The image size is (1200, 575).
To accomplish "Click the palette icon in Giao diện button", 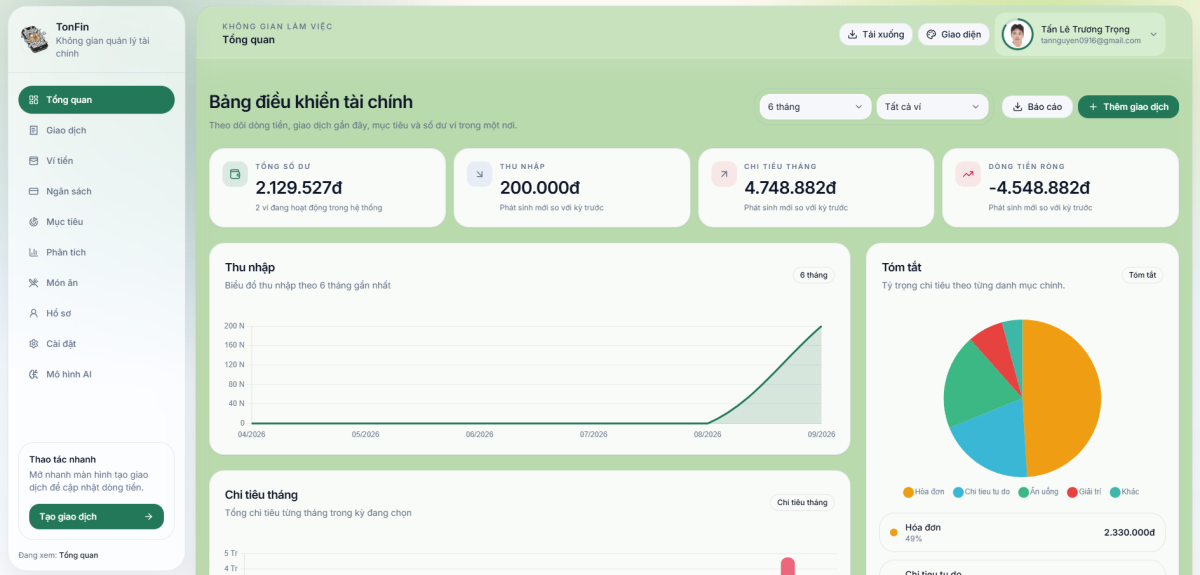I will tap(931, 34).
